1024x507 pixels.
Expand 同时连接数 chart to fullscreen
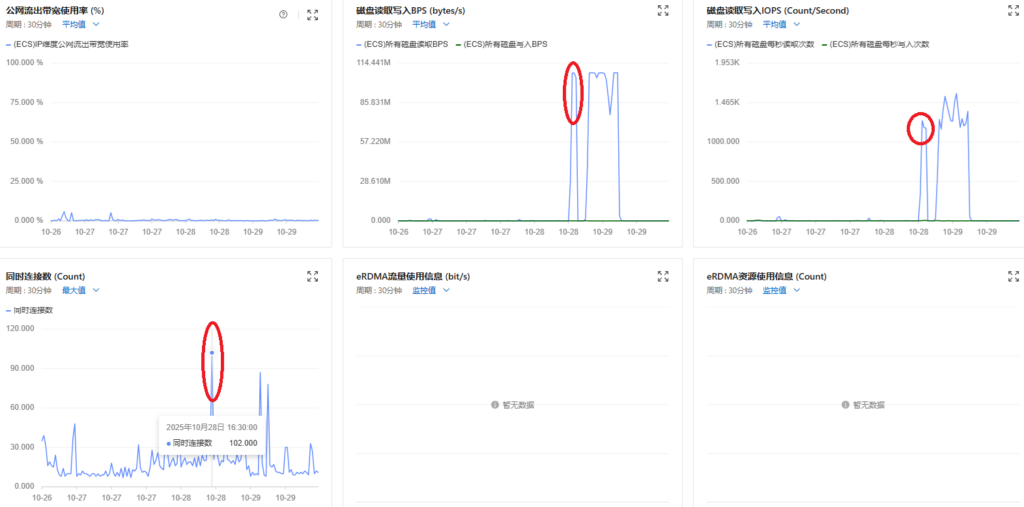[313, 276]
